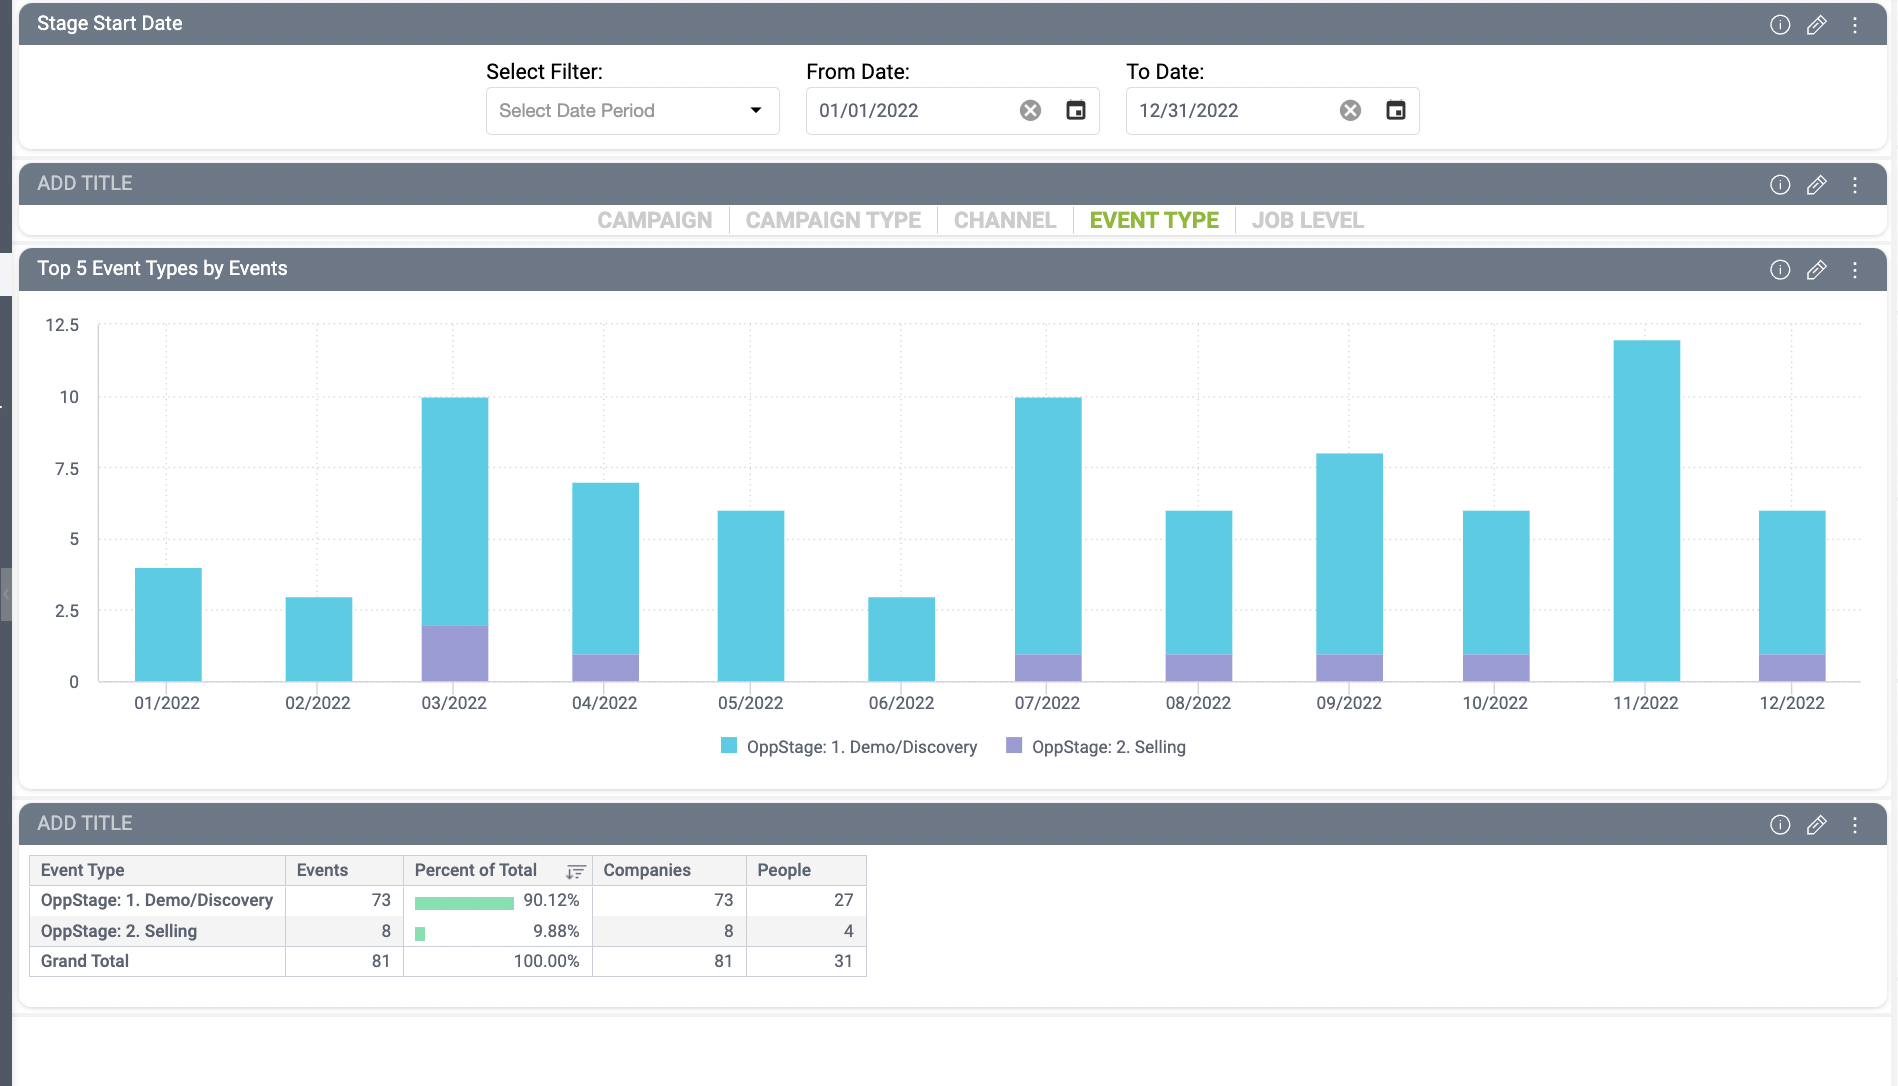
Task: Edit the Top 5 Event Types chart
Action: coord(1817,270)
